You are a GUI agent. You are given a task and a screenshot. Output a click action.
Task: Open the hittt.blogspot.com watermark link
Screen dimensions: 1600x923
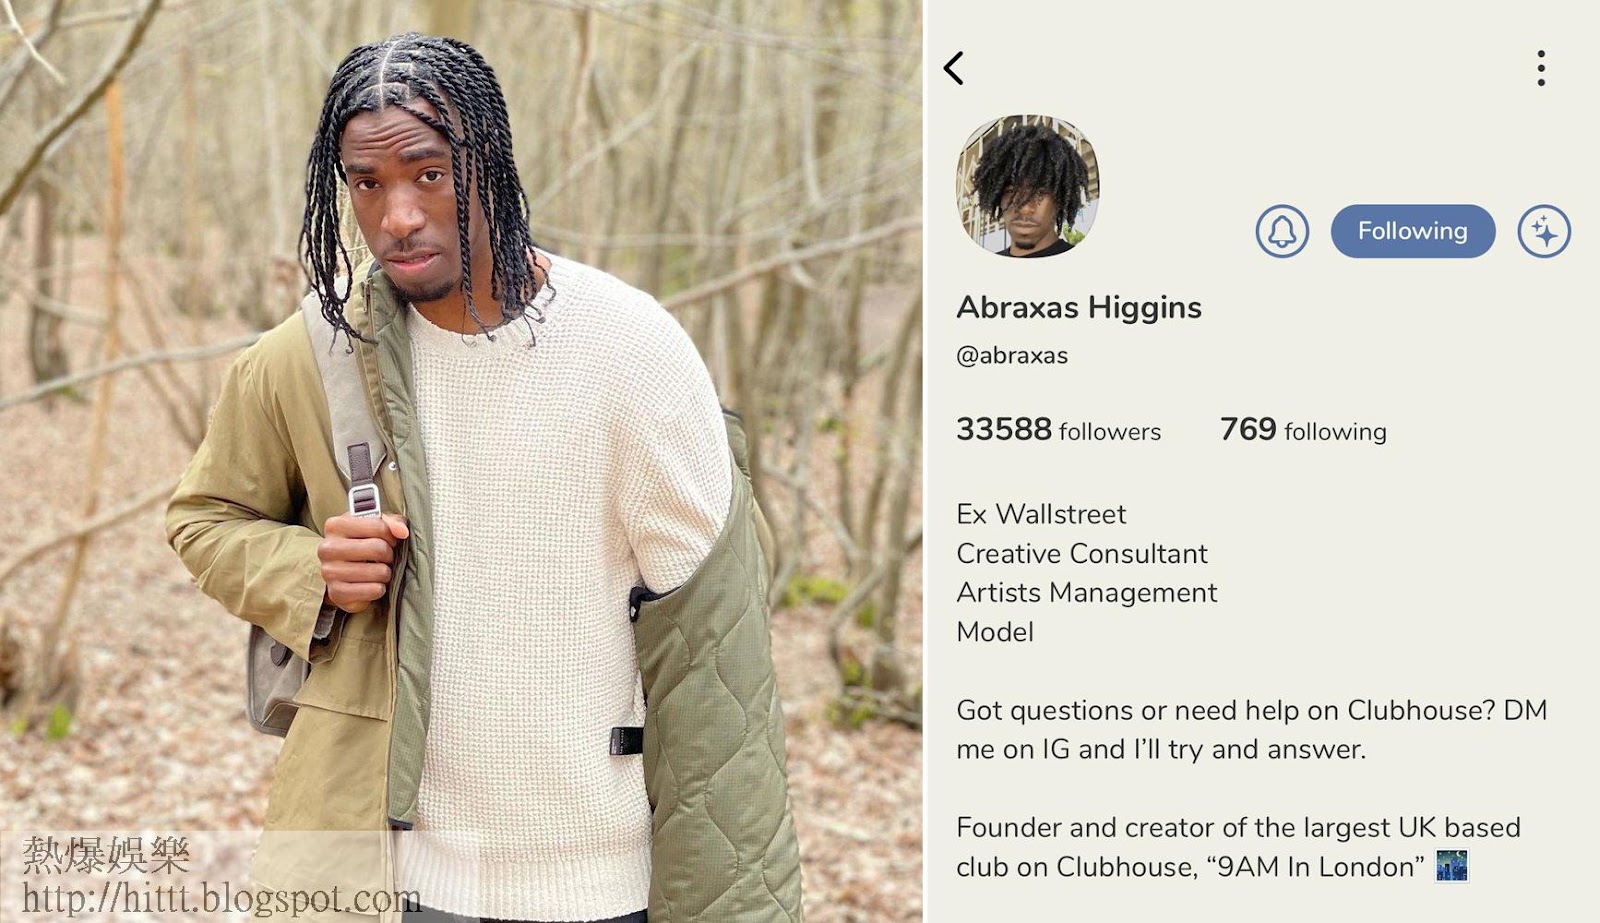click(221, 898)
